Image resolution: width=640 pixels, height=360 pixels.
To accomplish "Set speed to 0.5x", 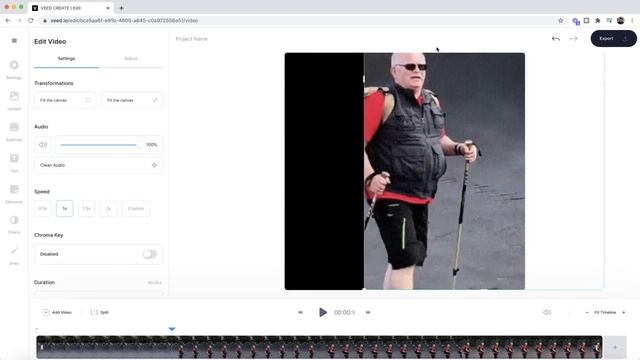I will (43, 209).
